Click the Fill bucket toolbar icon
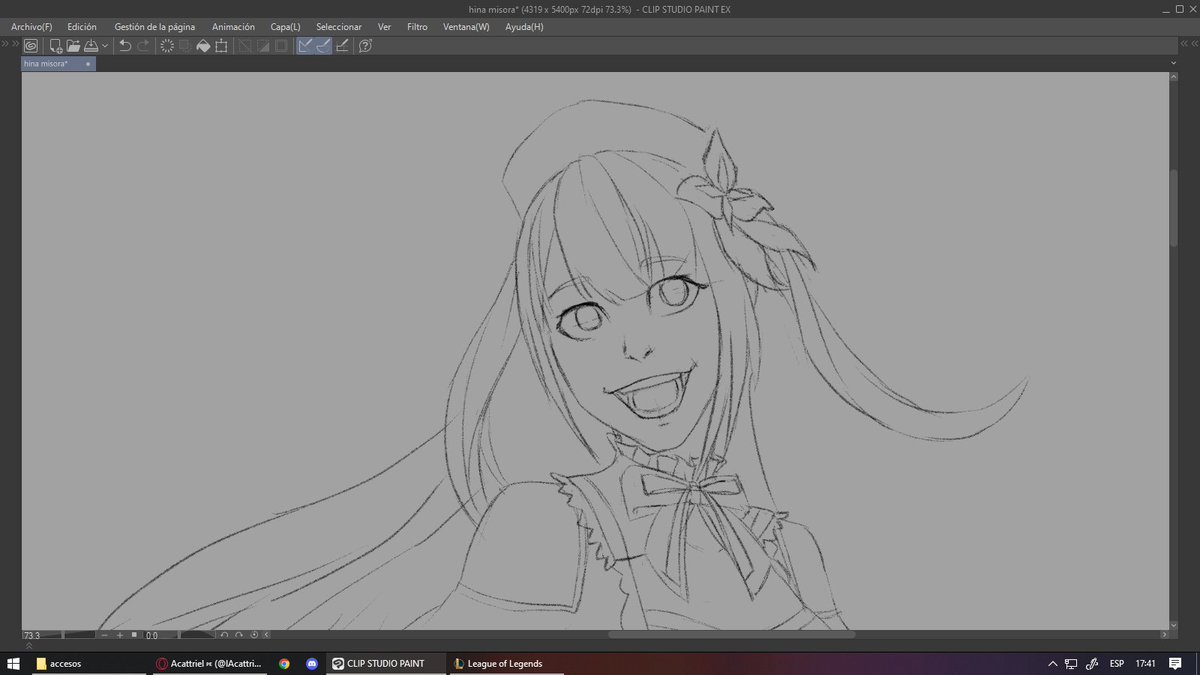 pyautogui.click(x=203, y=45)
